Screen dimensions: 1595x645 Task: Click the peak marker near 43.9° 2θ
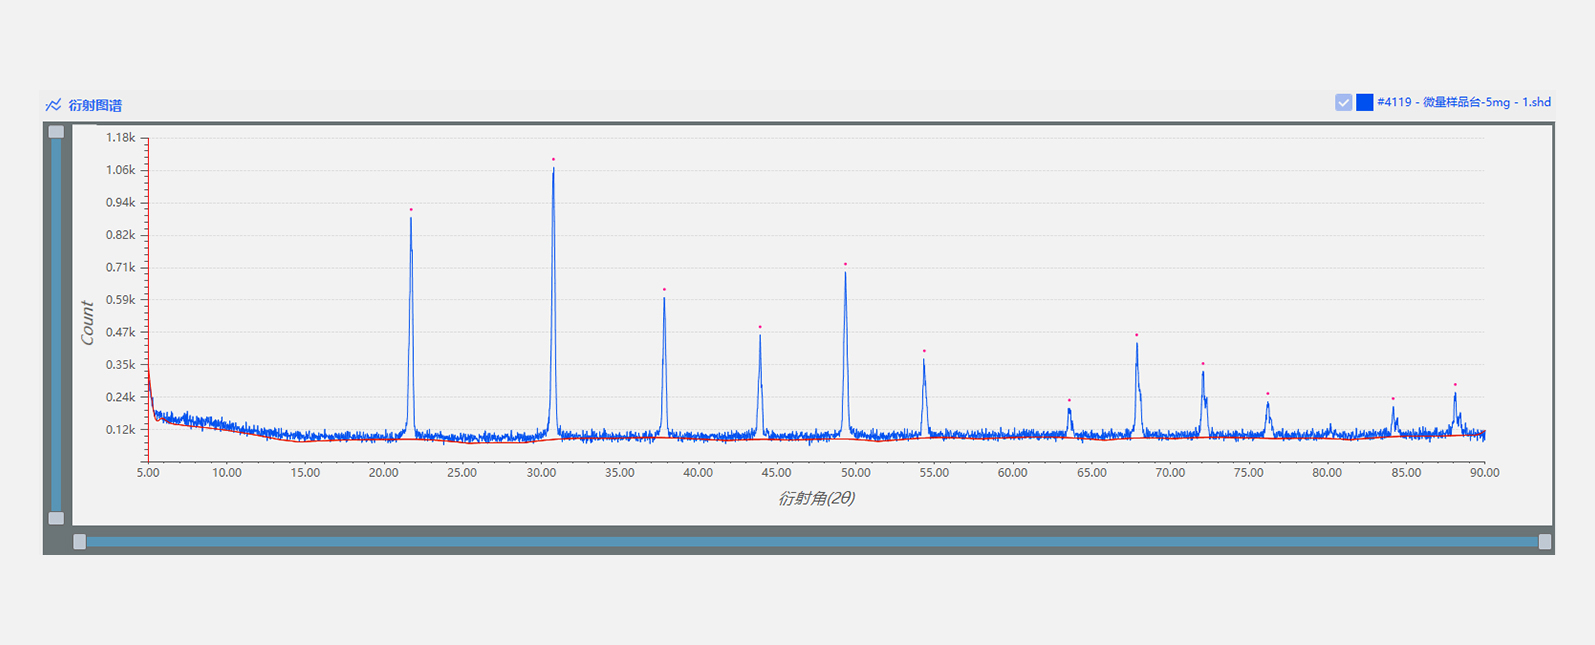click(x=760, y=327)
